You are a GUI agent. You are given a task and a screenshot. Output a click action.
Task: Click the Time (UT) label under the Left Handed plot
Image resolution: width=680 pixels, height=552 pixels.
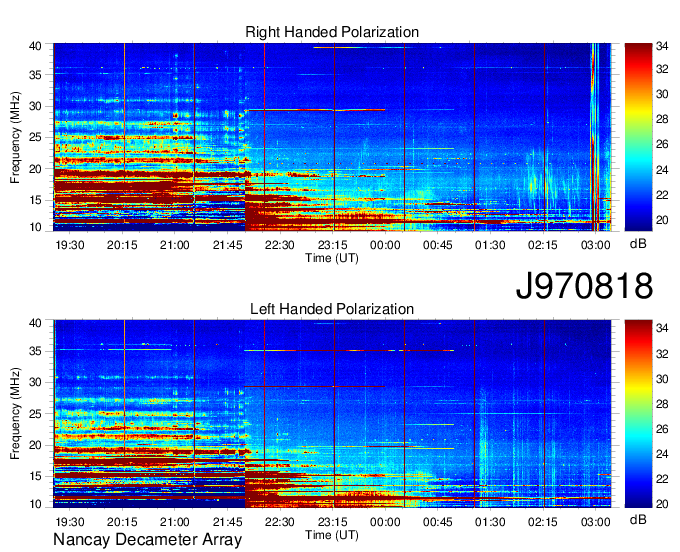coord(332,535)
